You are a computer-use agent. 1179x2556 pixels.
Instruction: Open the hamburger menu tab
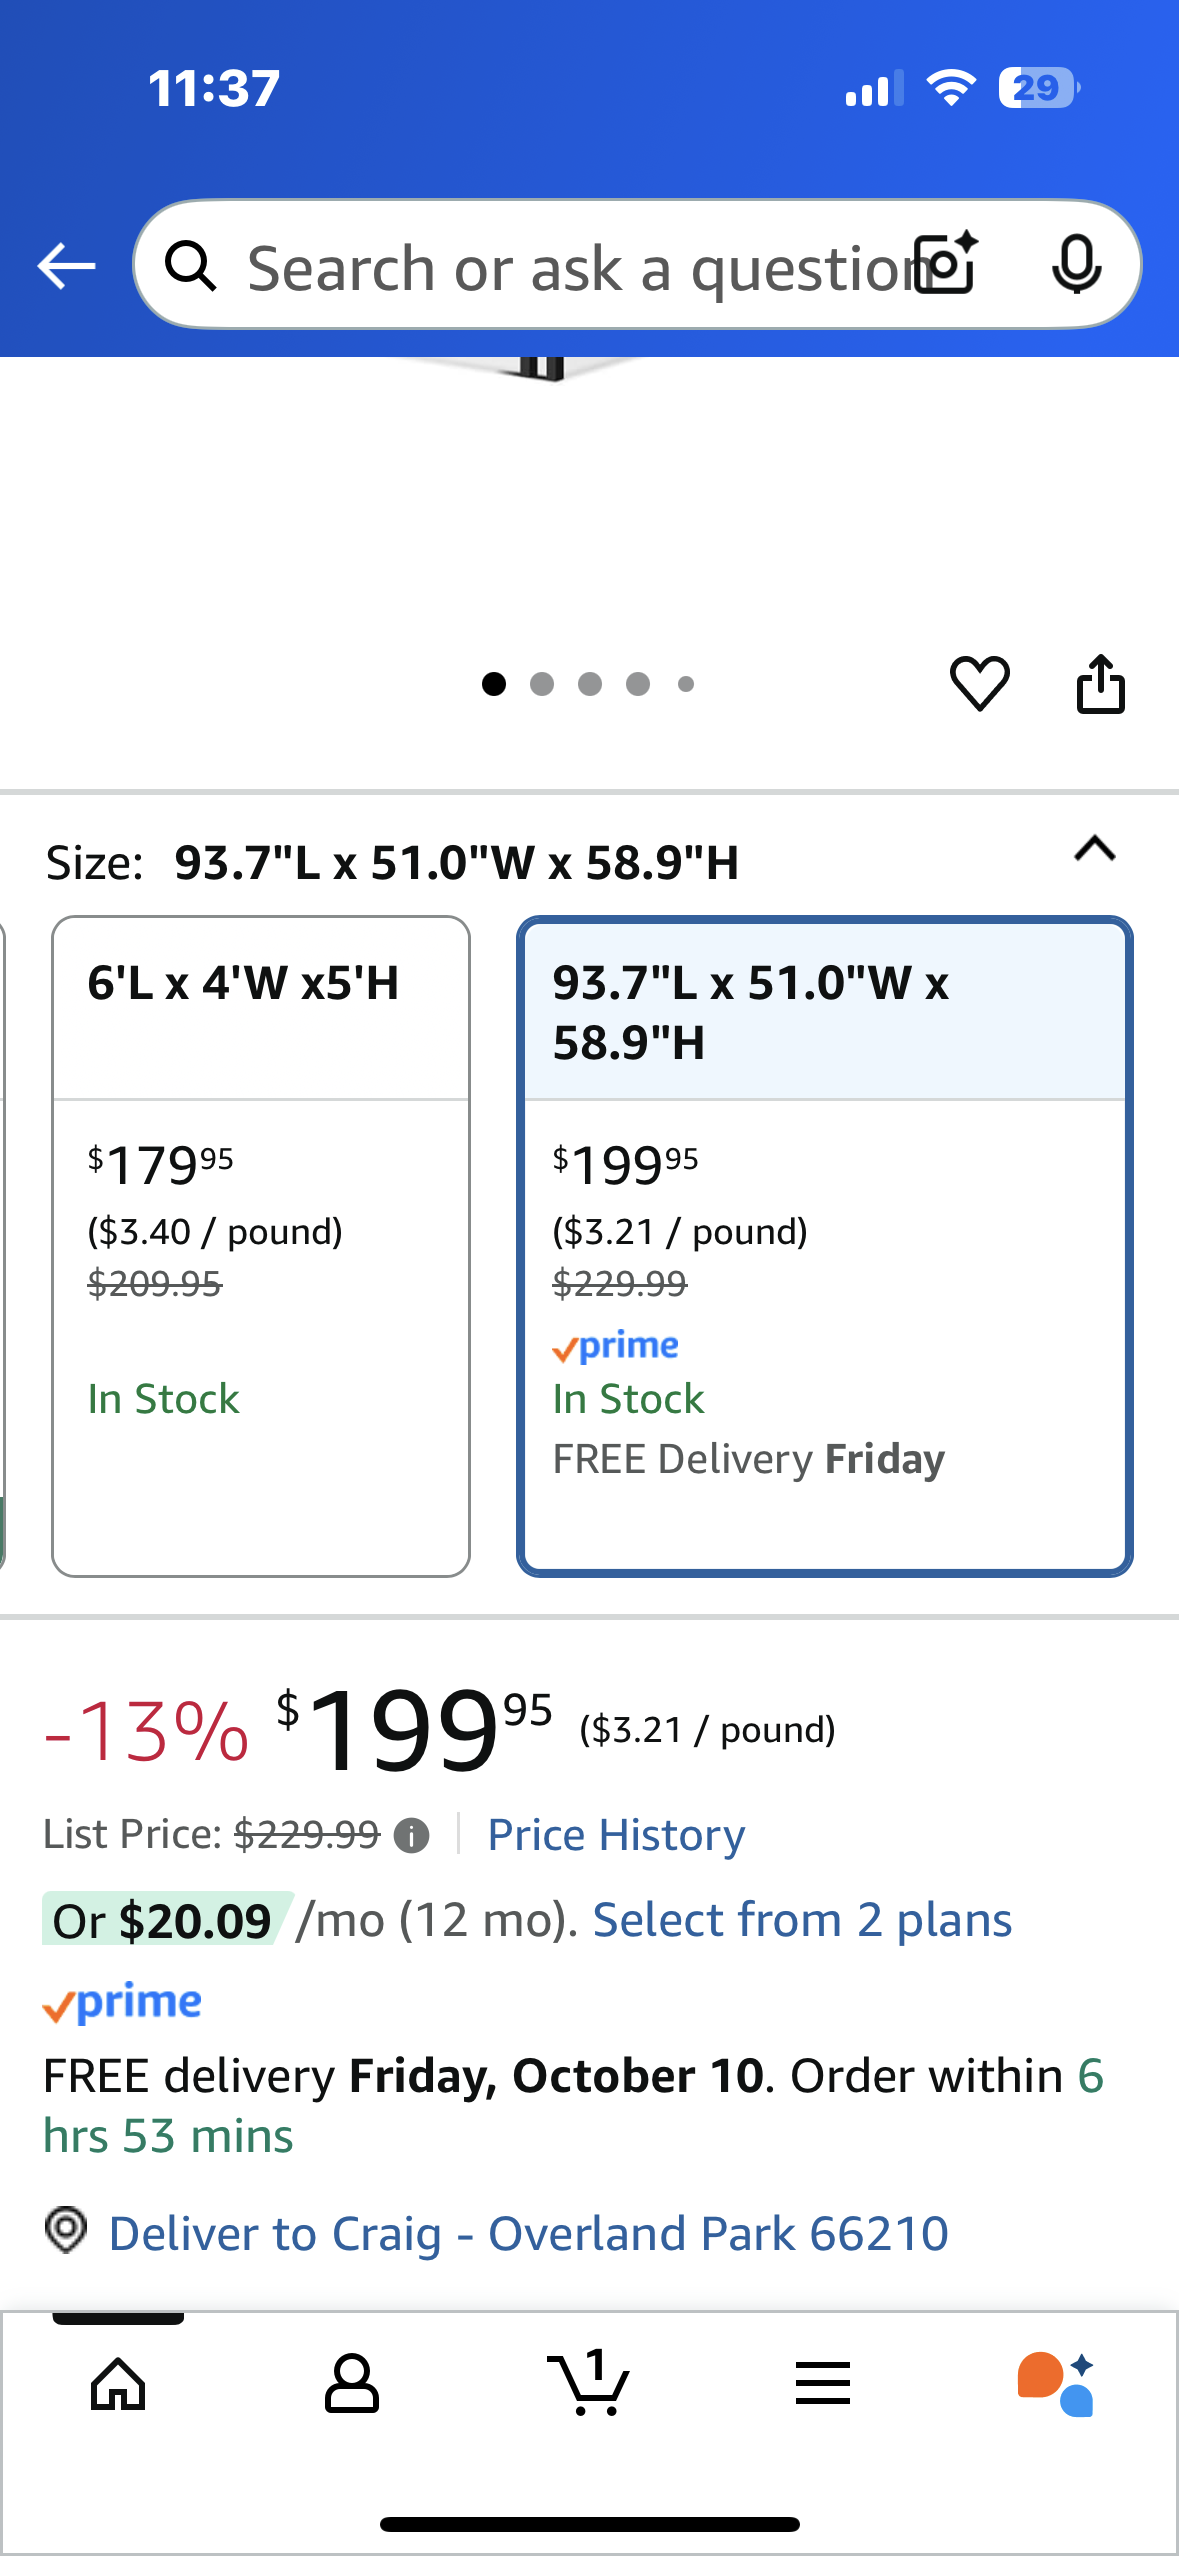(822, 2383)
